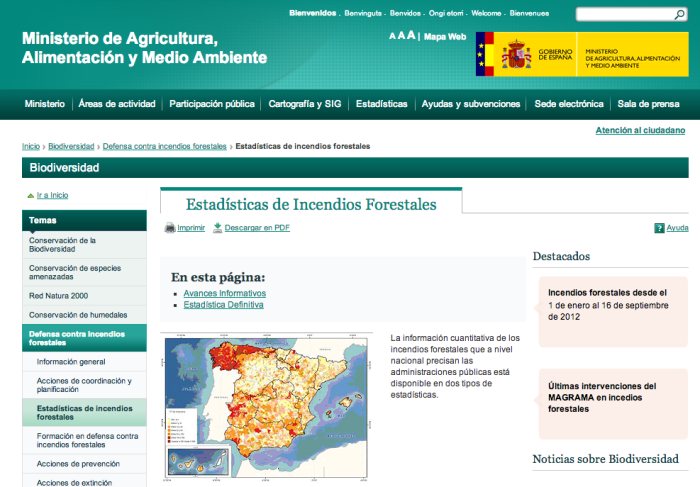700x487 pixels.
Task: Open Cartografía y SIG menu
Action: (x=304, y=104)
